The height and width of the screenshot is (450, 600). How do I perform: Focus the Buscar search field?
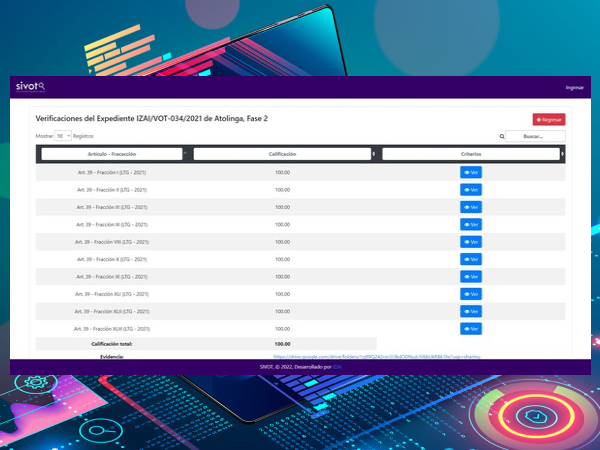point(536,136)
